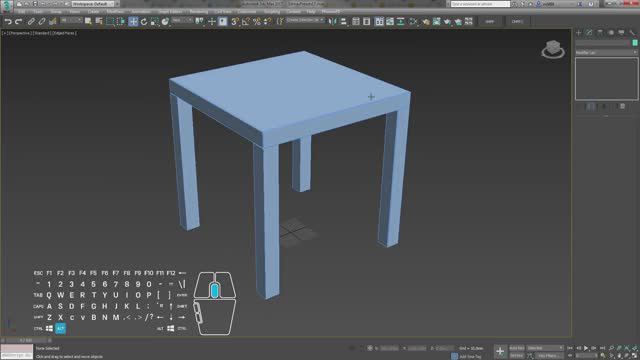
Task: Open the Layer Explorer
Action: 367,21
